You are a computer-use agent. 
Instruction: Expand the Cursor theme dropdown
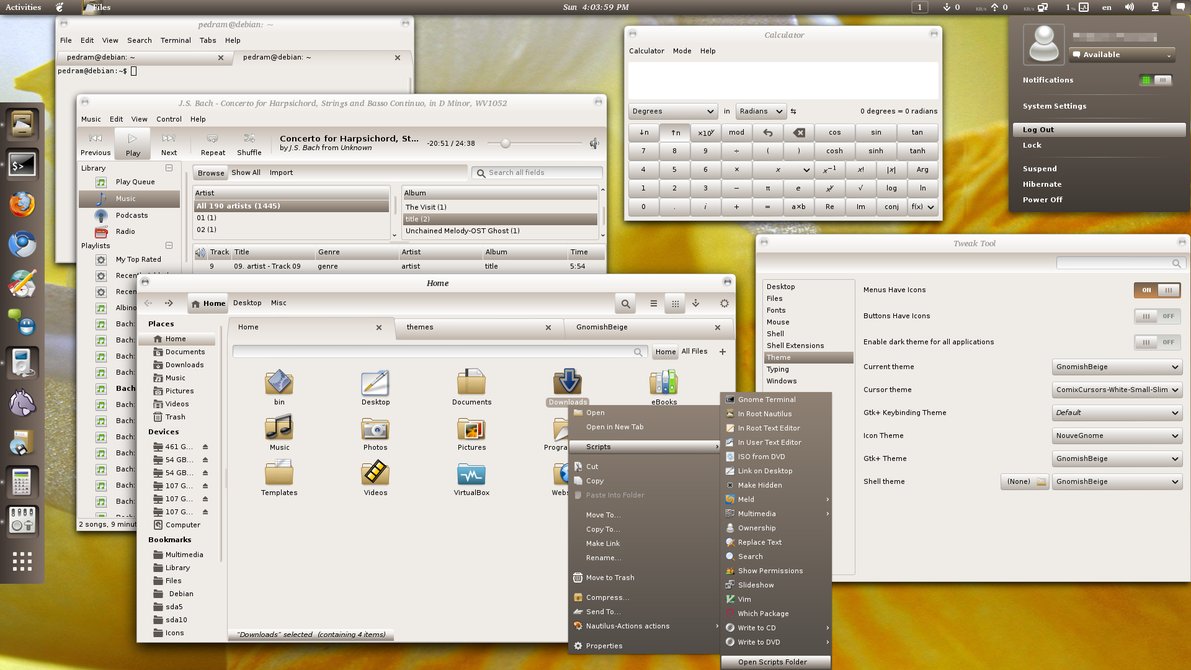tap(1116, 390)
